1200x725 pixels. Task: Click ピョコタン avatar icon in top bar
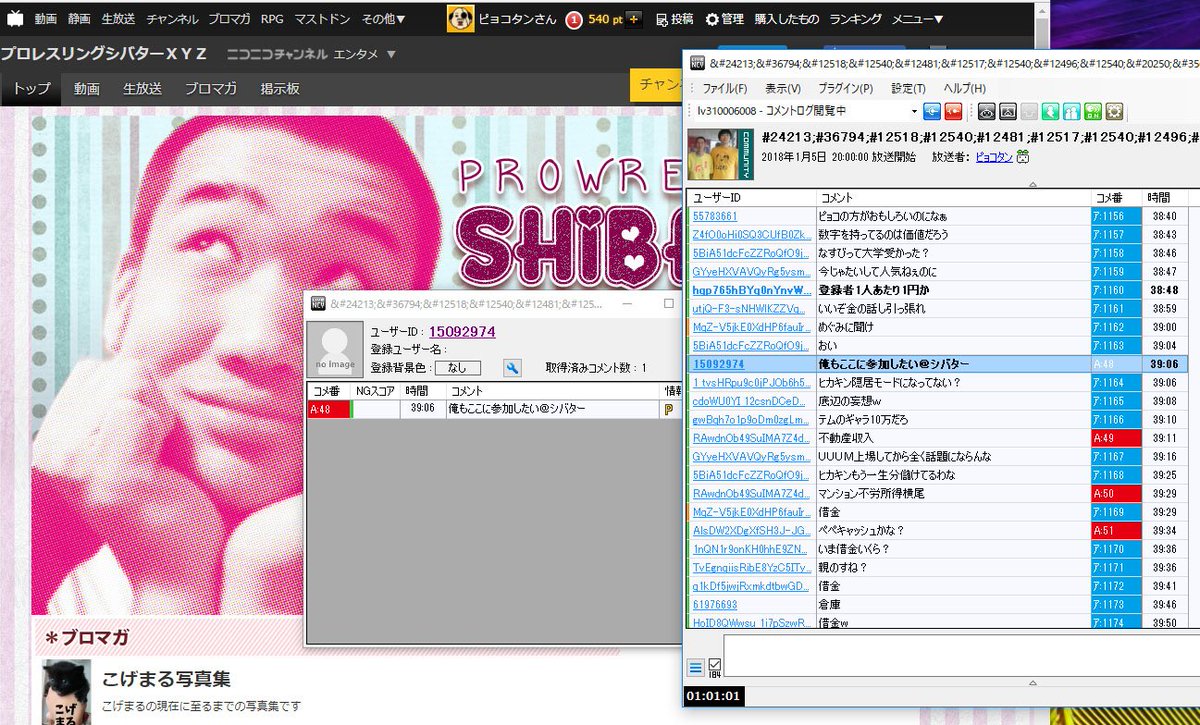click(x=460, y=18)
